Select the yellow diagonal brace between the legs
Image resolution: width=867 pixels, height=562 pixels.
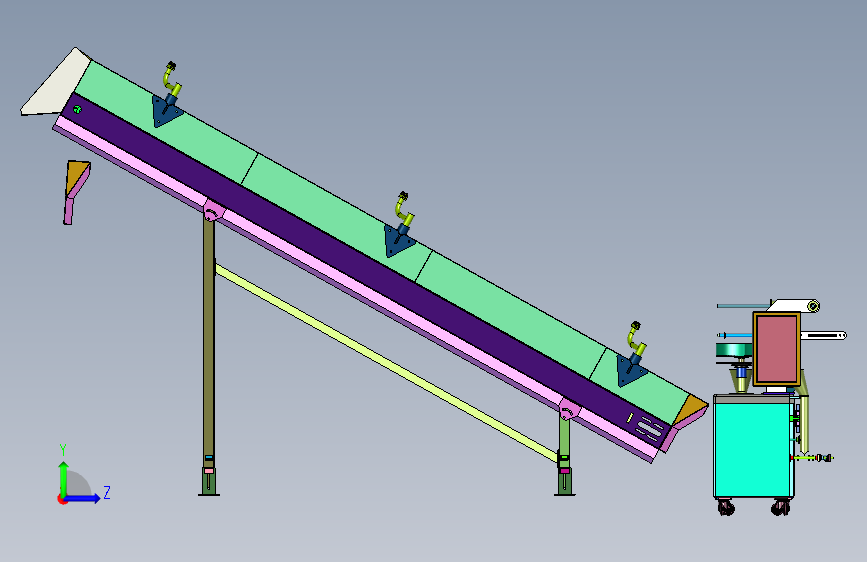tap(386, 363)
